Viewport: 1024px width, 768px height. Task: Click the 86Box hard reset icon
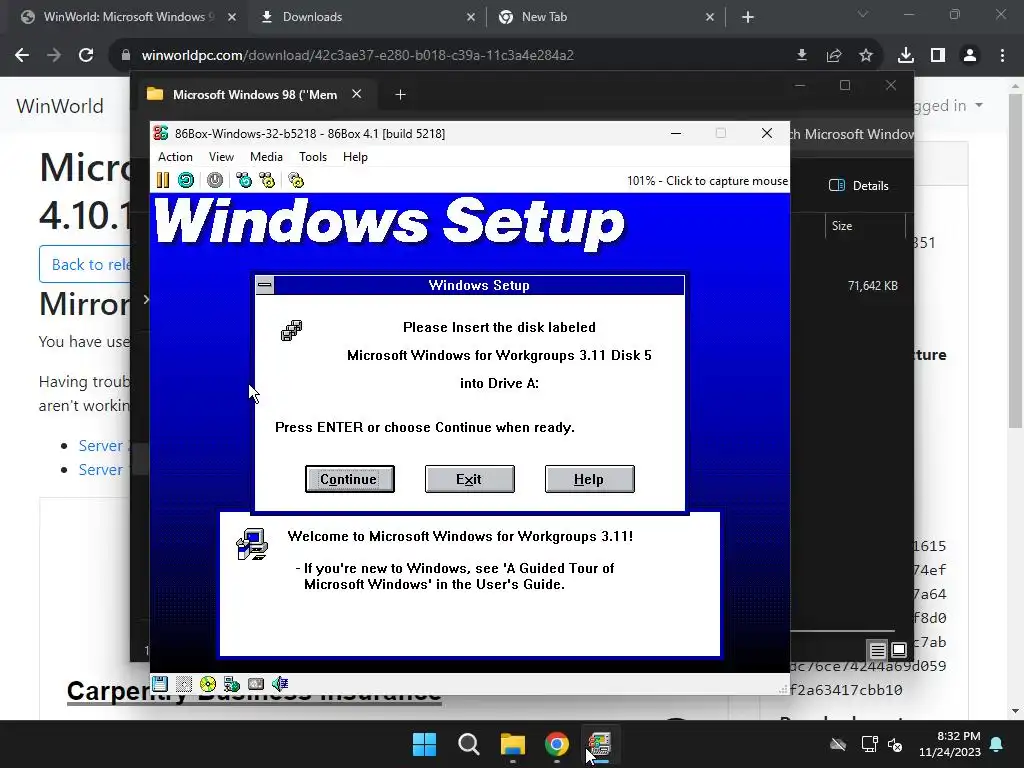[x=186, y=180]
